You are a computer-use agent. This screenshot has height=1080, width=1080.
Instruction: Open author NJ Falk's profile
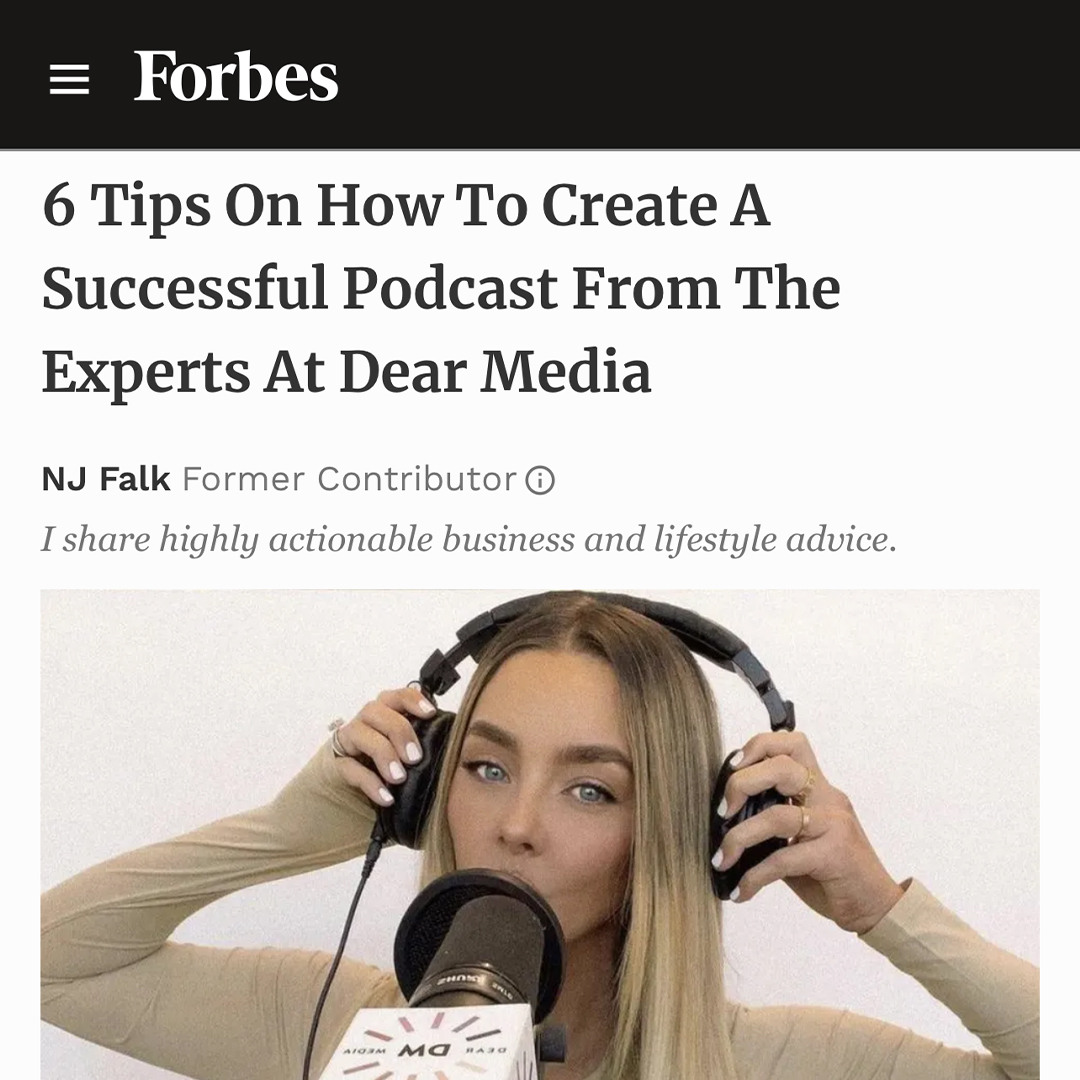coord(106,479)
